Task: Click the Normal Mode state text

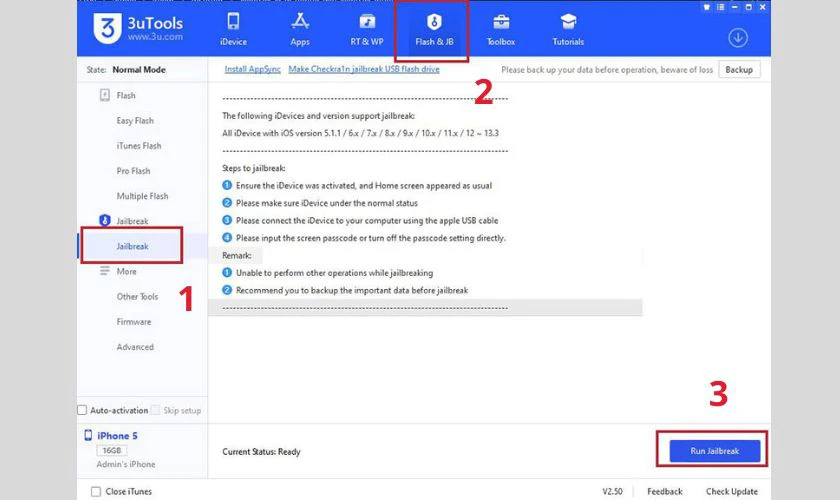Action: (x=139, y=70)
